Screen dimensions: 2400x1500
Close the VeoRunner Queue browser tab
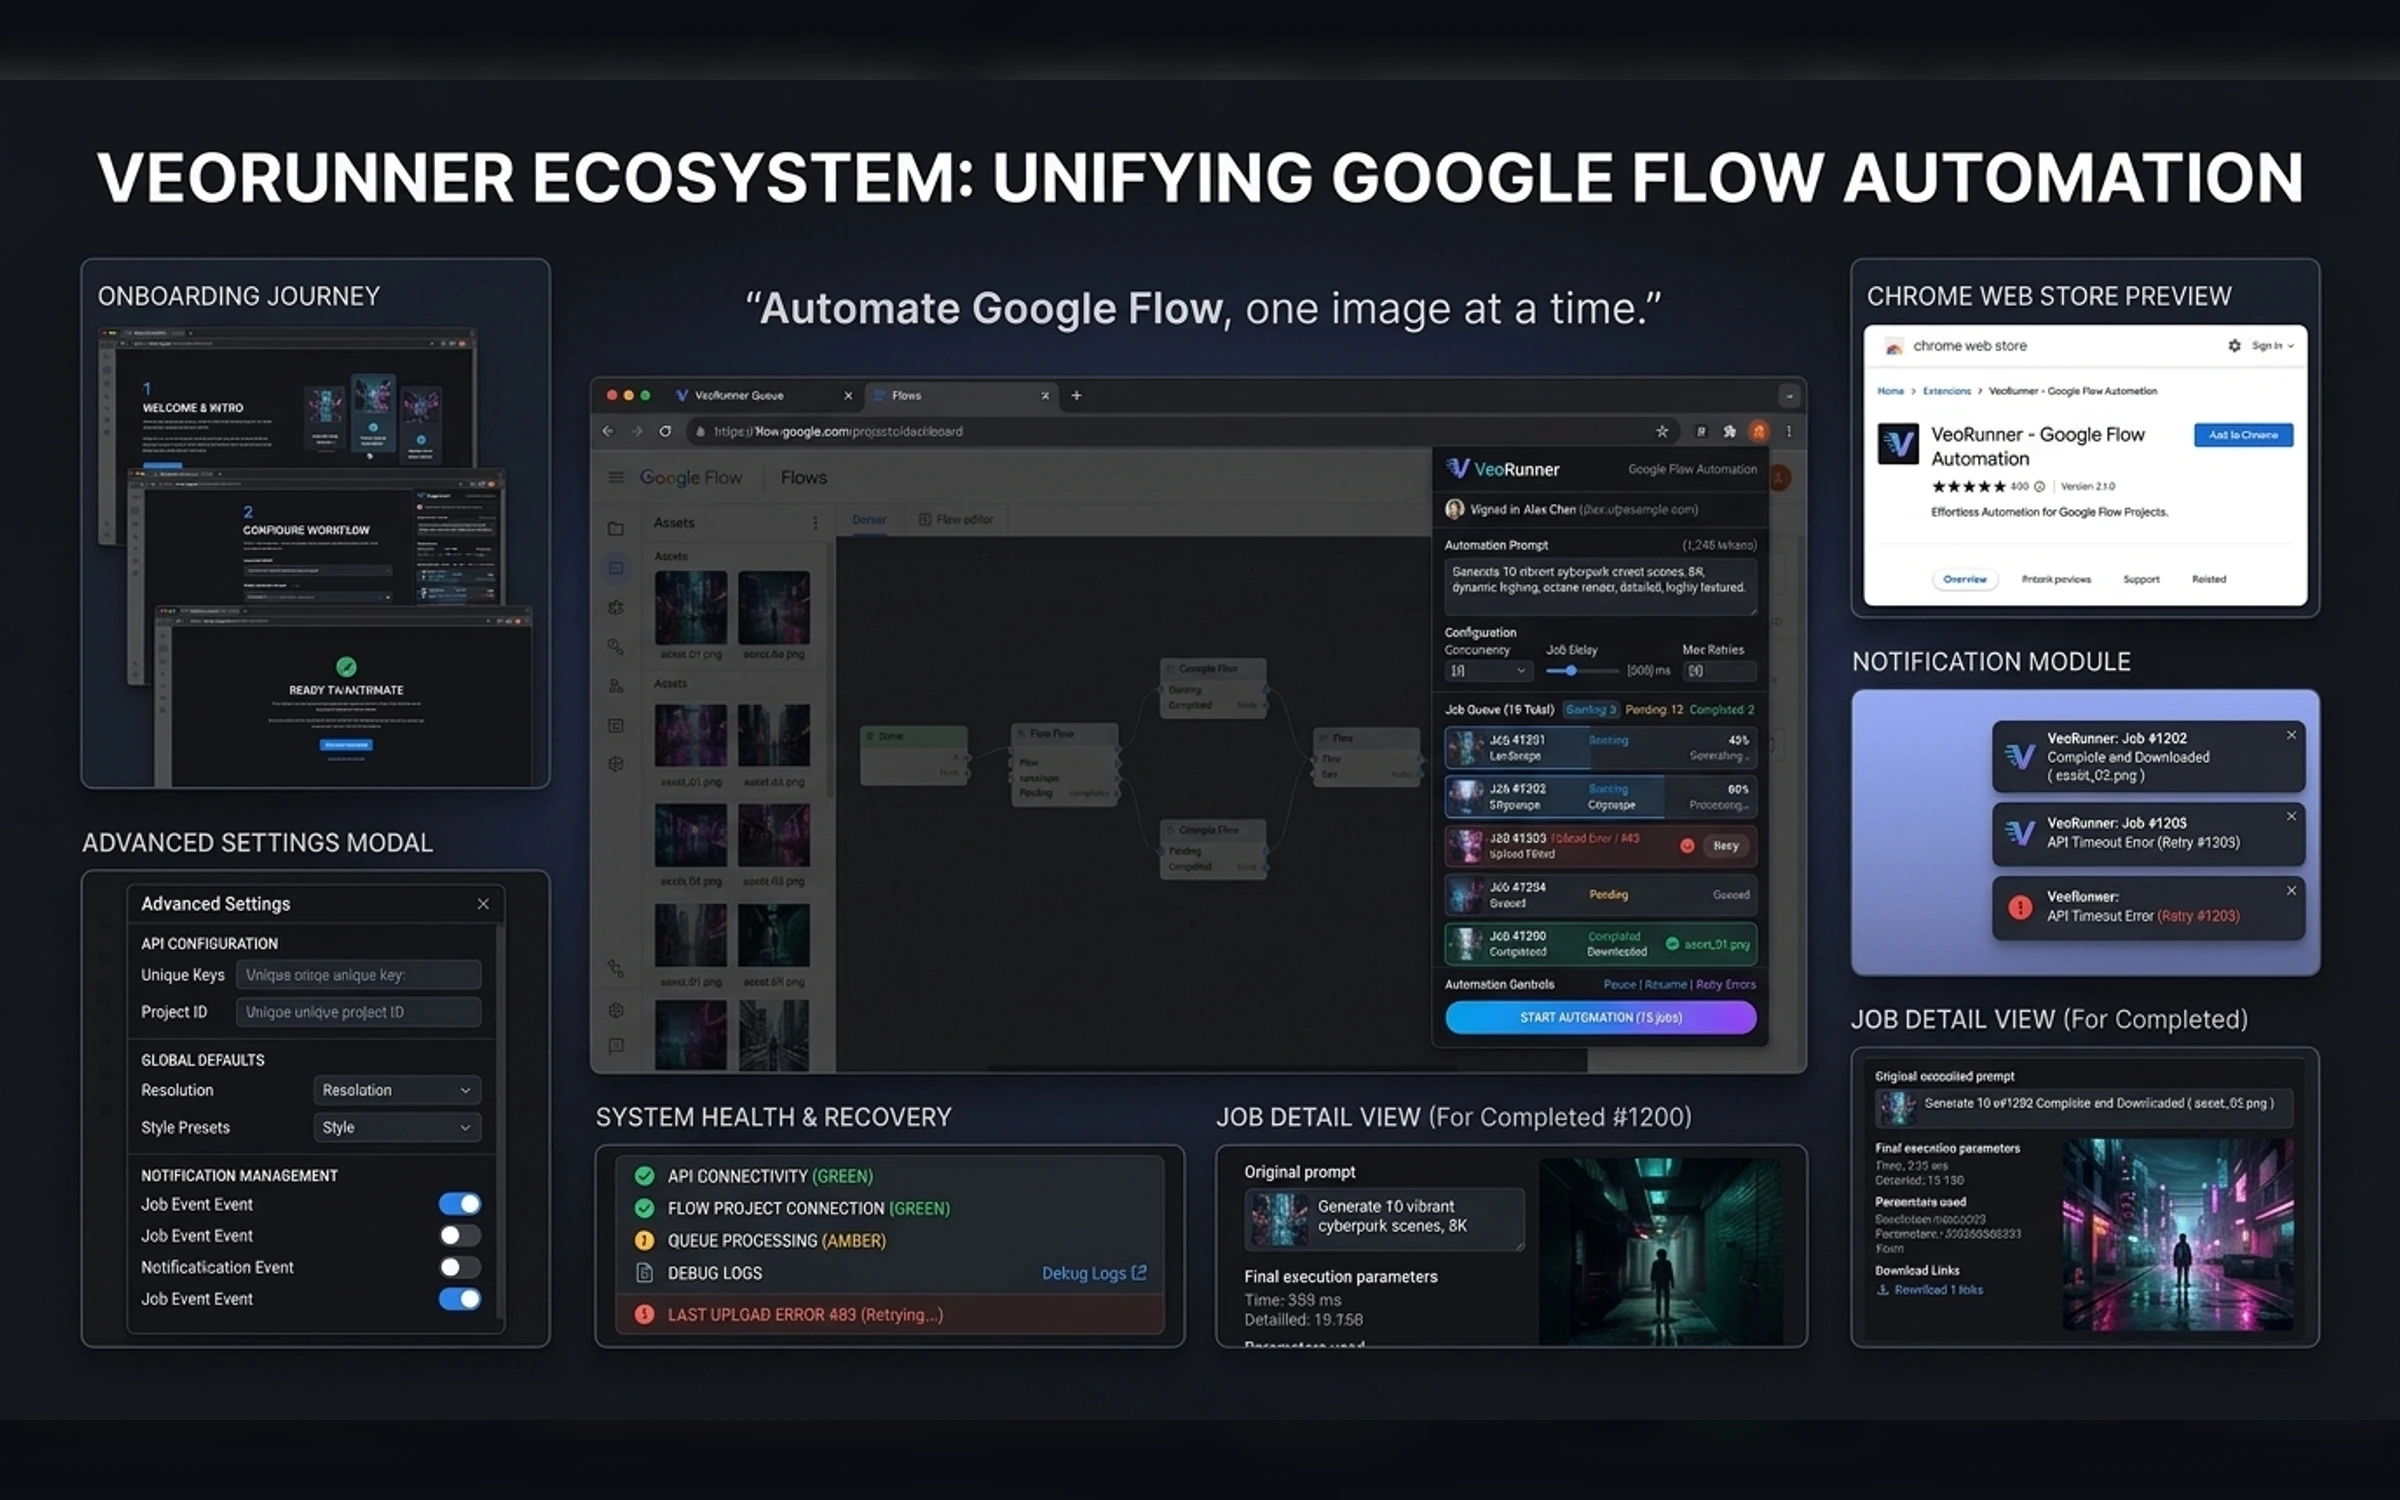coord(848,395)
